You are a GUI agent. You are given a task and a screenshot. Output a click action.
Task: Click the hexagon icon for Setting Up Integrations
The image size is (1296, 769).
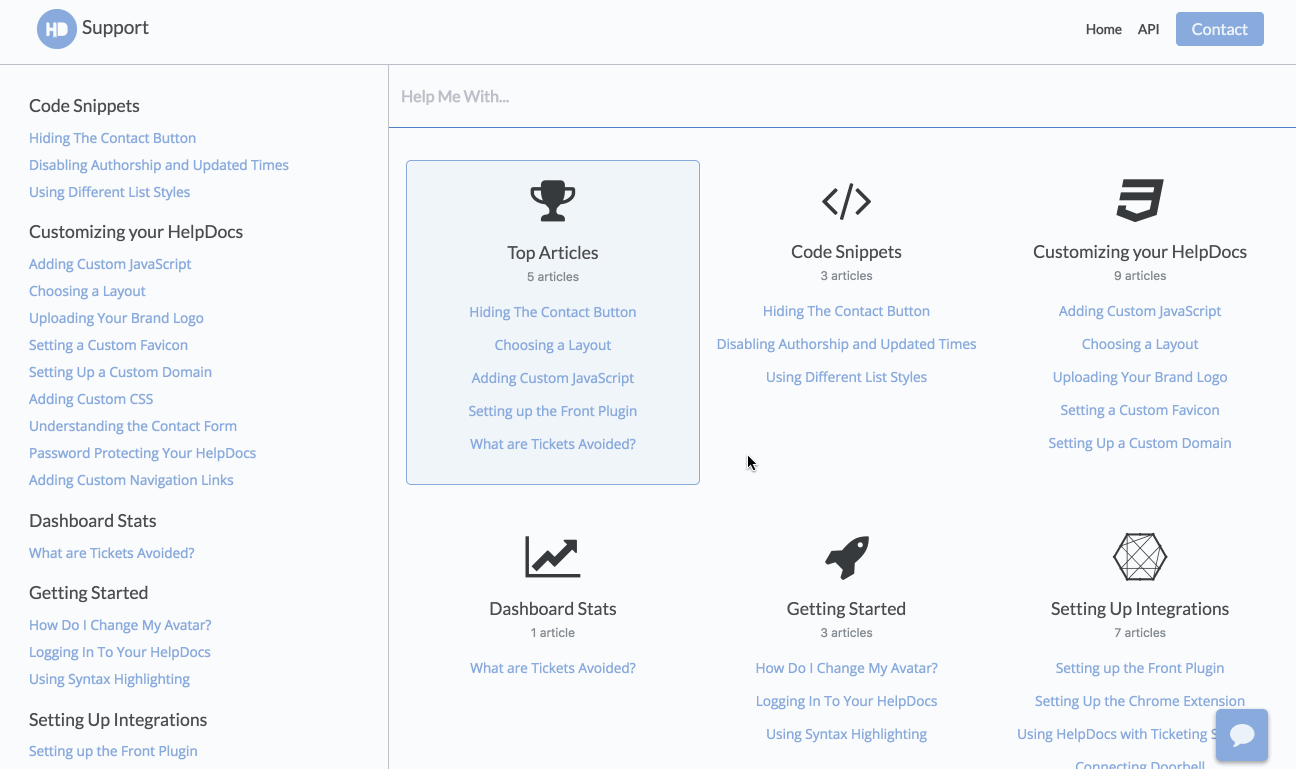(x=1140, y=557)
